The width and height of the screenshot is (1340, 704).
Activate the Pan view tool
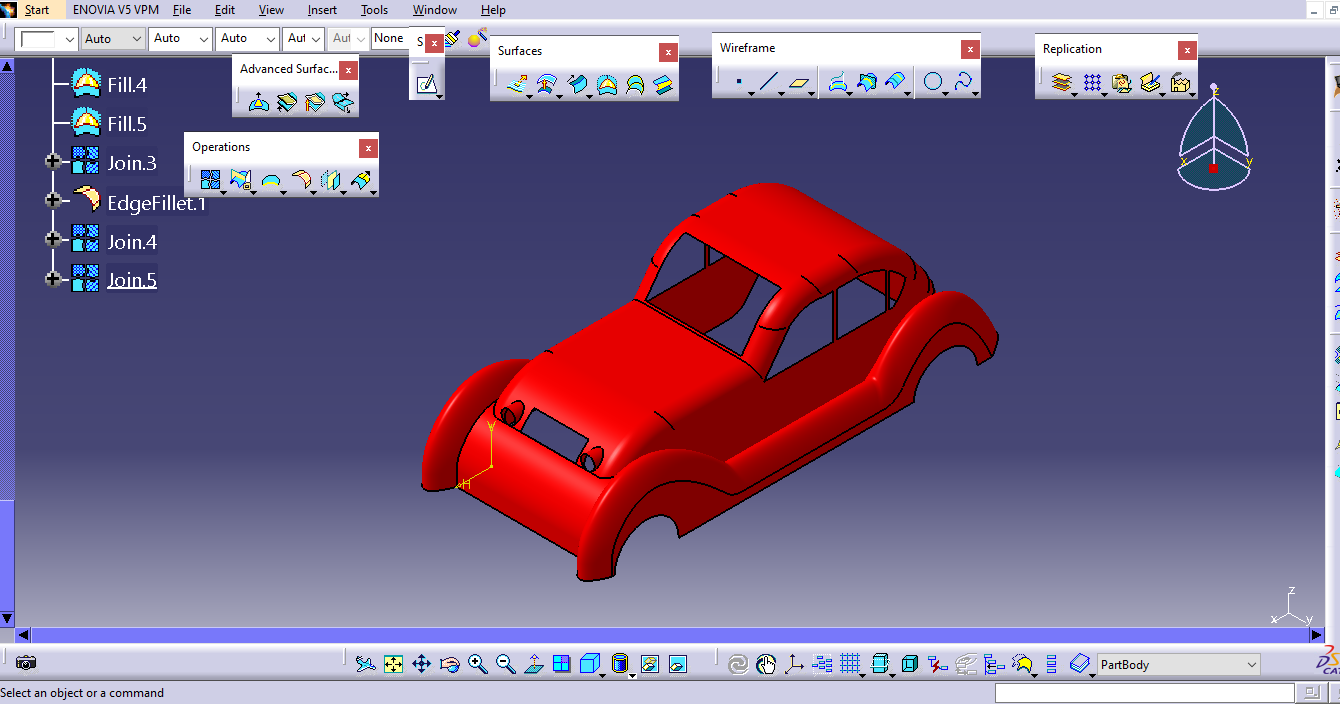(x=421, y=663)
